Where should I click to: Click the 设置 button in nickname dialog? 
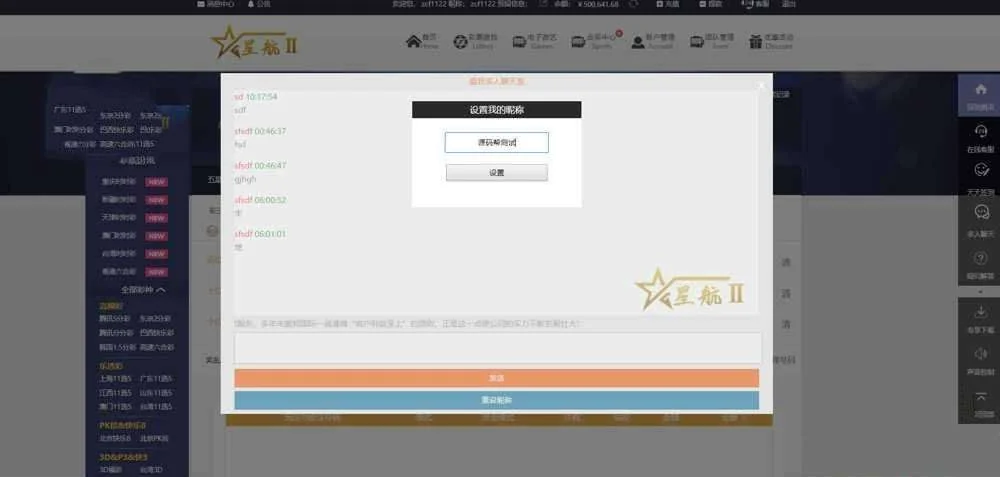(x=496, y=173)
